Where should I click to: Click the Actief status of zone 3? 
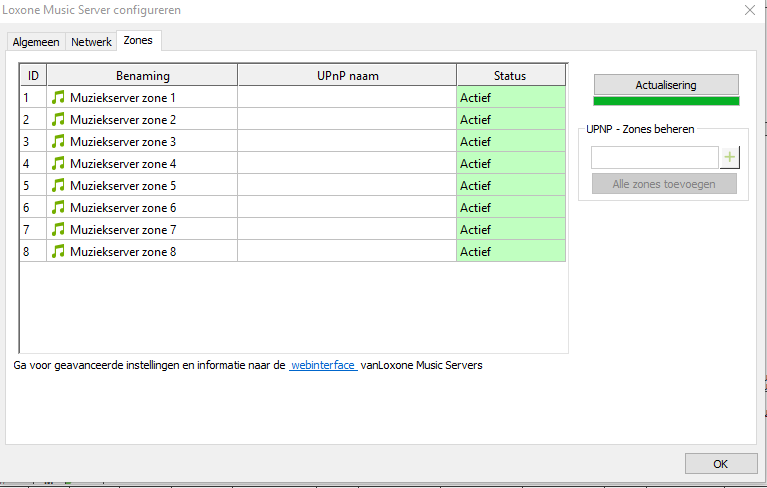[511, 142]
